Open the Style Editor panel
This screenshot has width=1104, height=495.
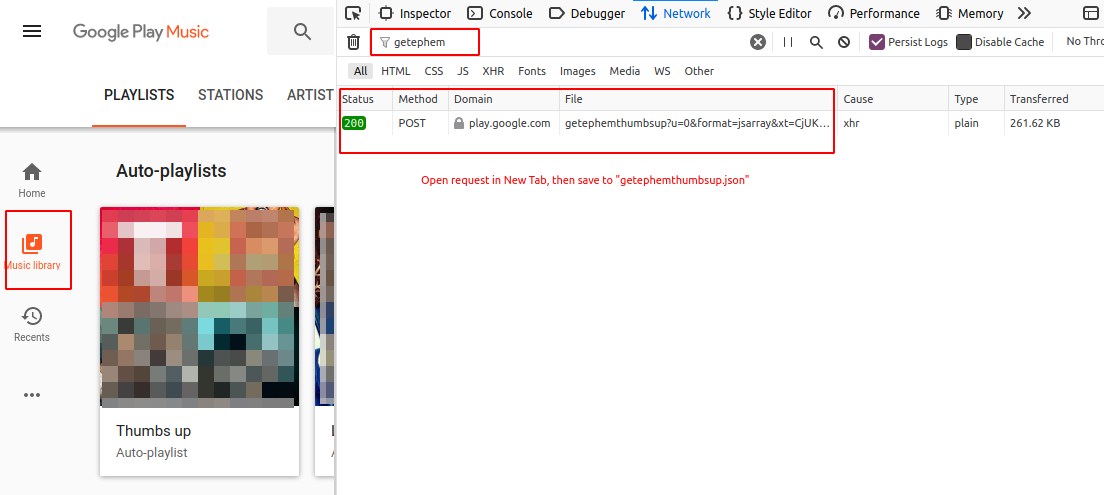(770, 13)
